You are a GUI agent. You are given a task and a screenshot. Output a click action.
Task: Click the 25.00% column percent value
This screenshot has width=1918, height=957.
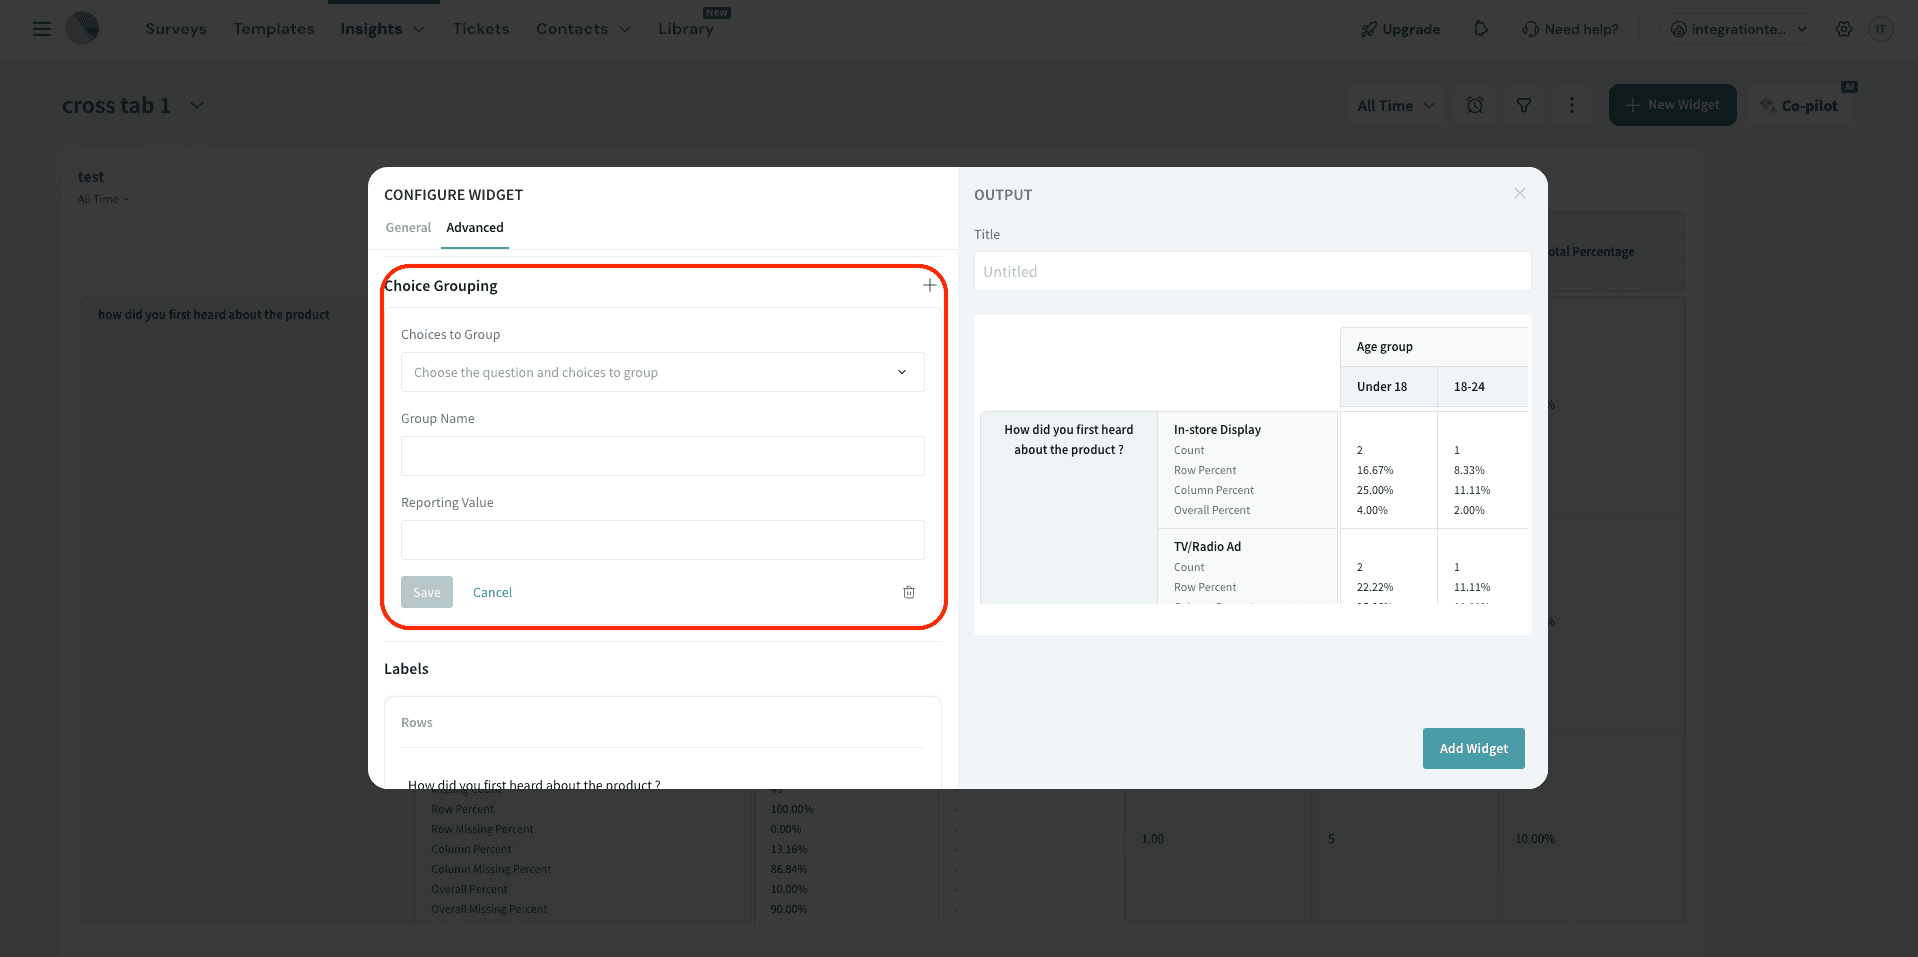(x=1375, y=490)
